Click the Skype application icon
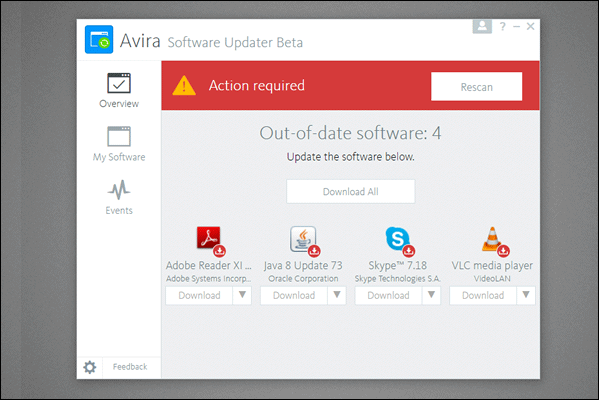Screen dimensions: 599x400 click(x=397, y=238)
